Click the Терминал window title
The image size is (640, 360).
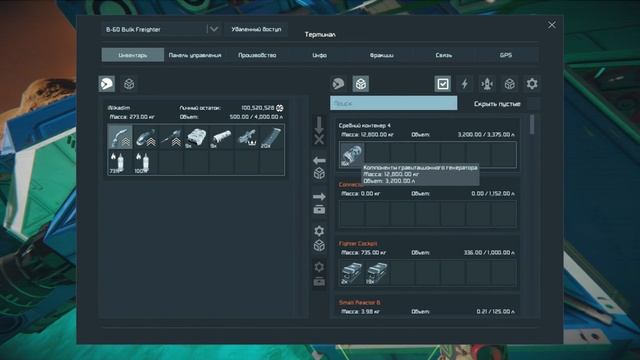coord(320,35)
